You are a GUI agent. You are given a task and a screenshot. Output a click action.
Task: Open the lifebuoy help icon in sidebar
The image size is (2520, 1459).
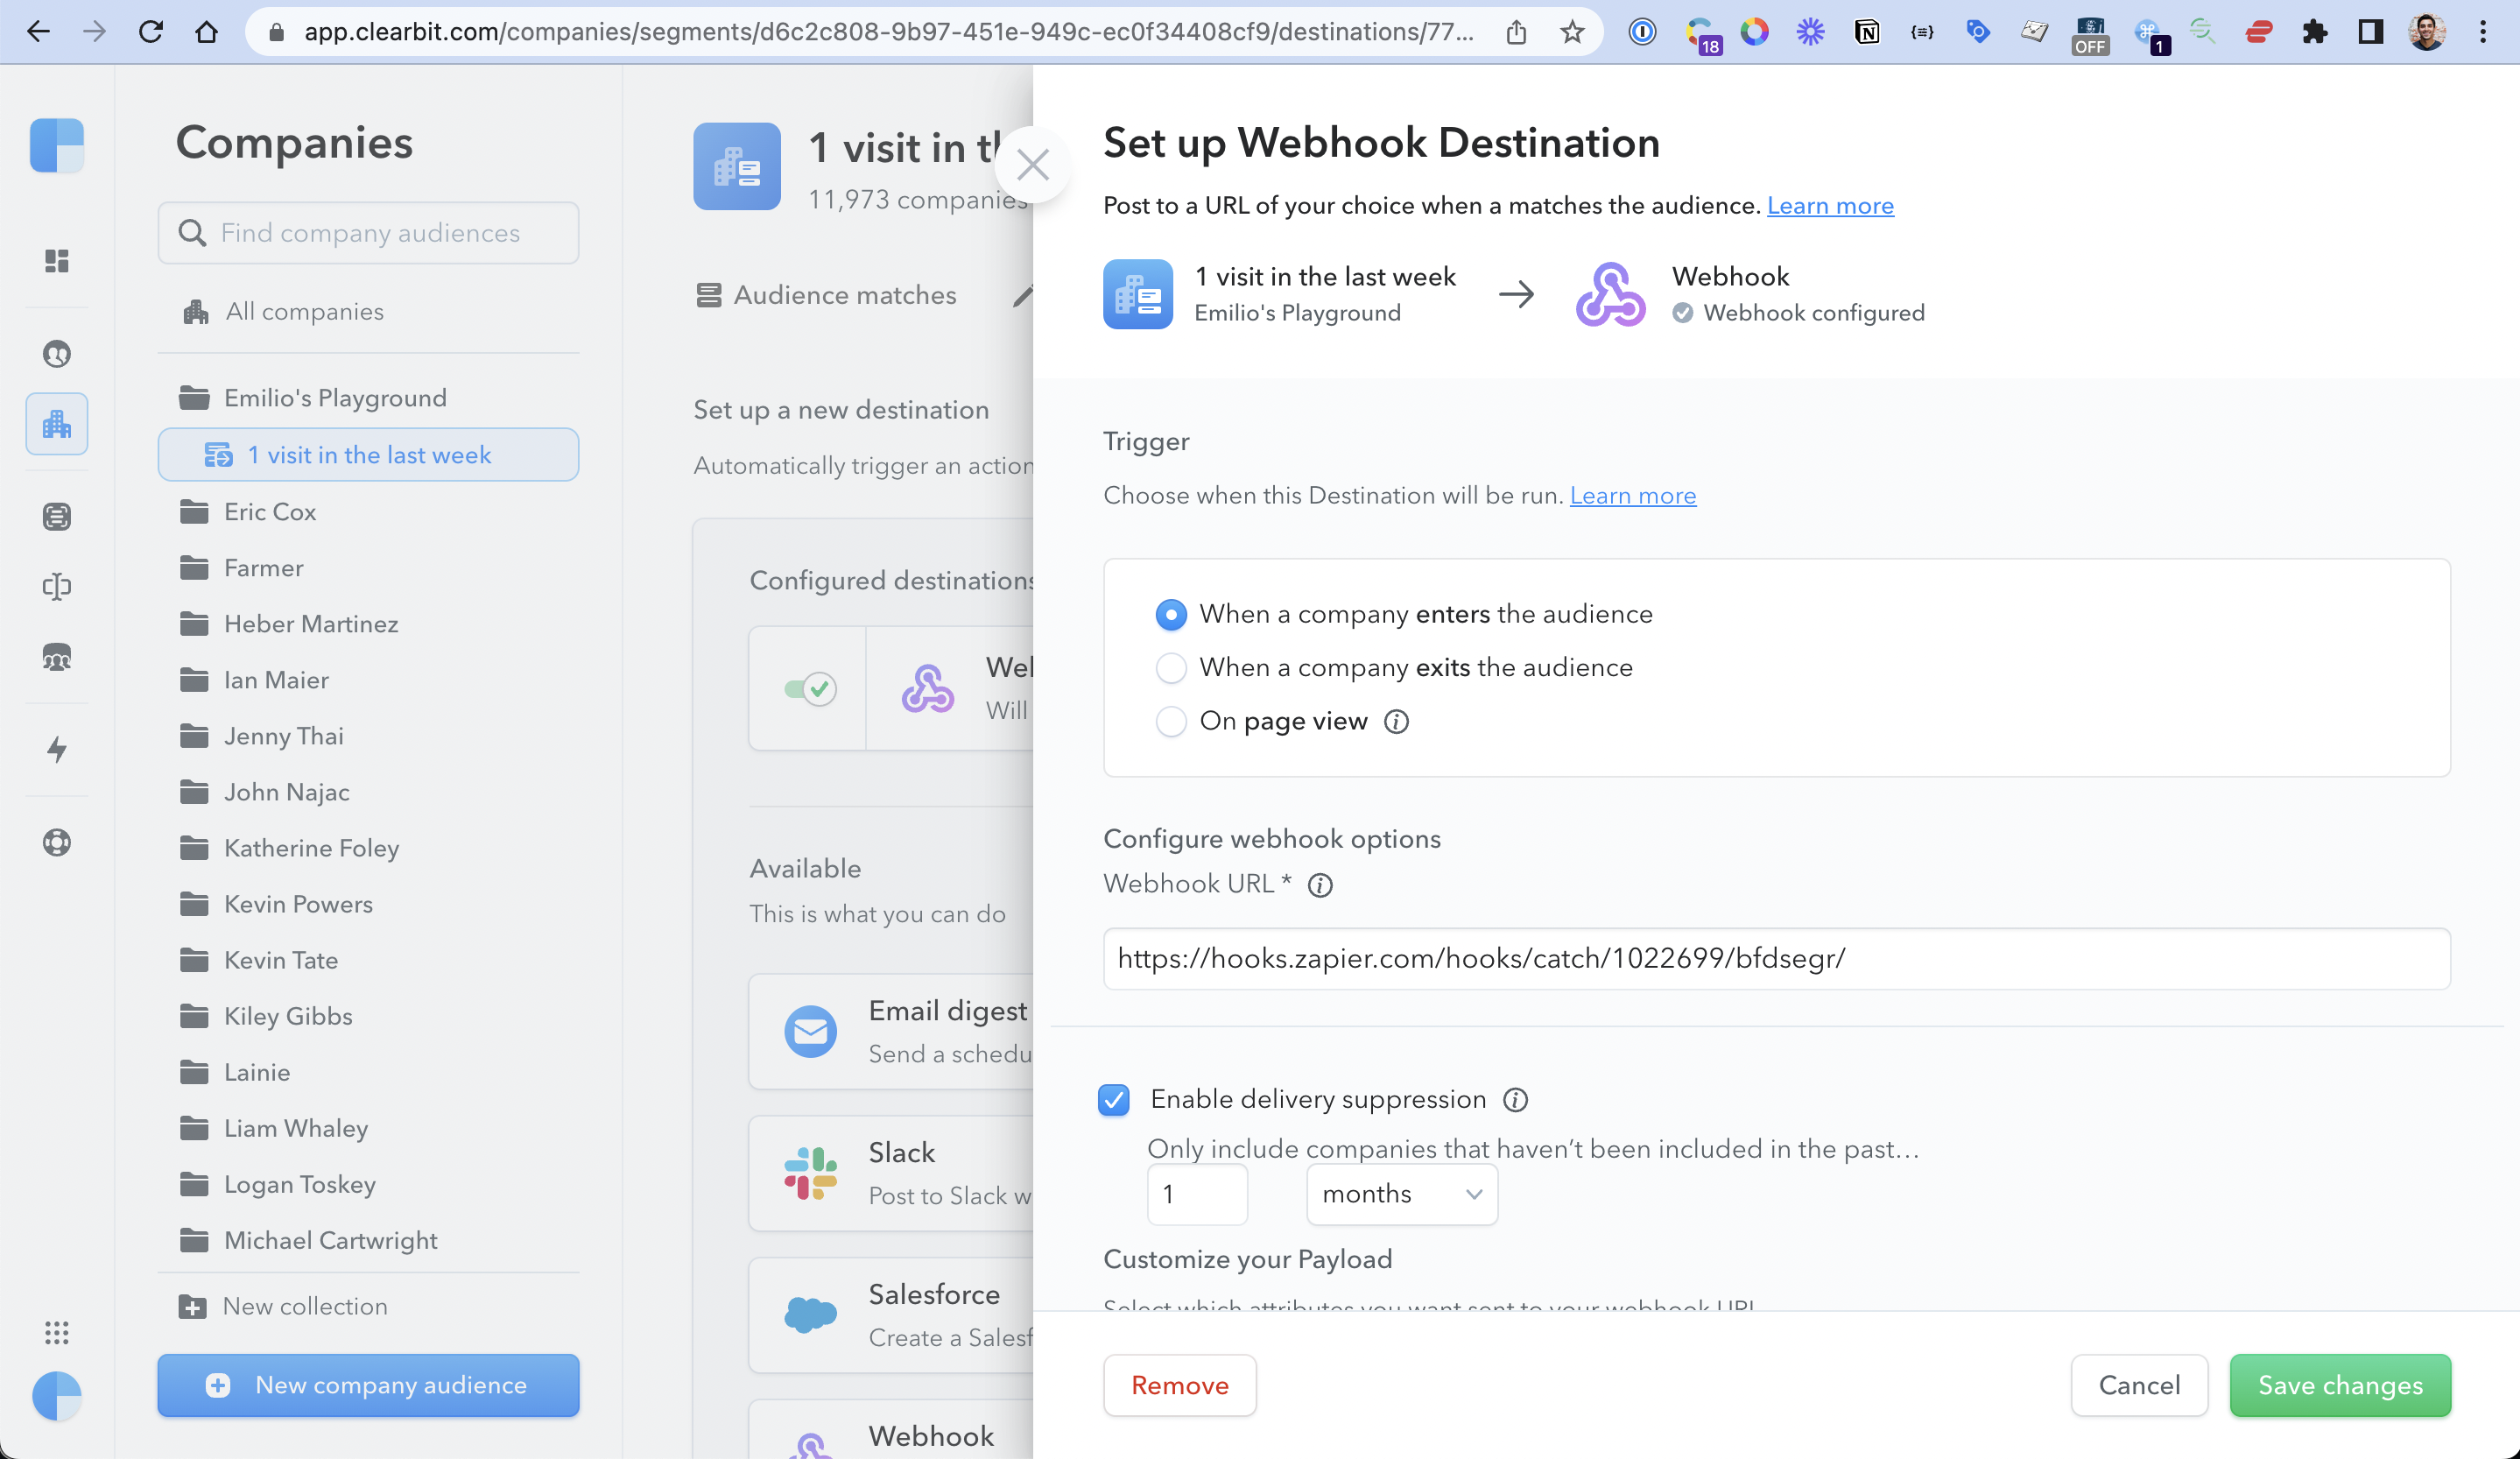point(57,842)
